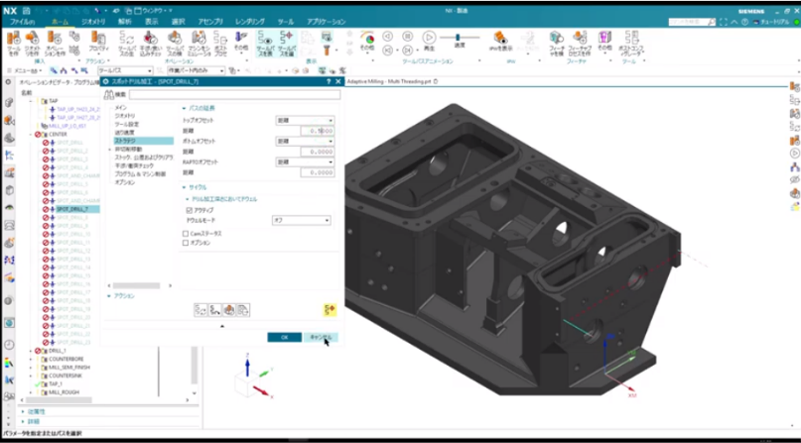Viewport: 801px width, 443px height.
Task: Switch to the ジオメトリ ribbon tab
Action: (93, 22)
